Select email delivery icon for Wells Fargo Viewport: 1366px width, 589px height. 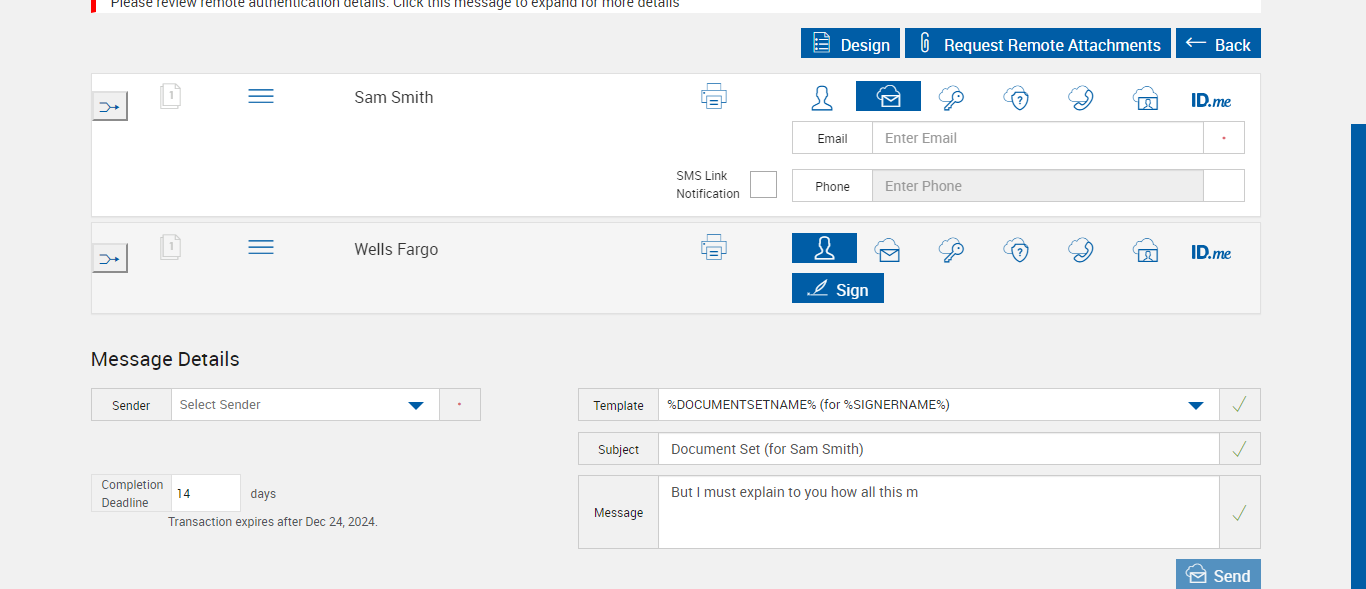point(887,250)
